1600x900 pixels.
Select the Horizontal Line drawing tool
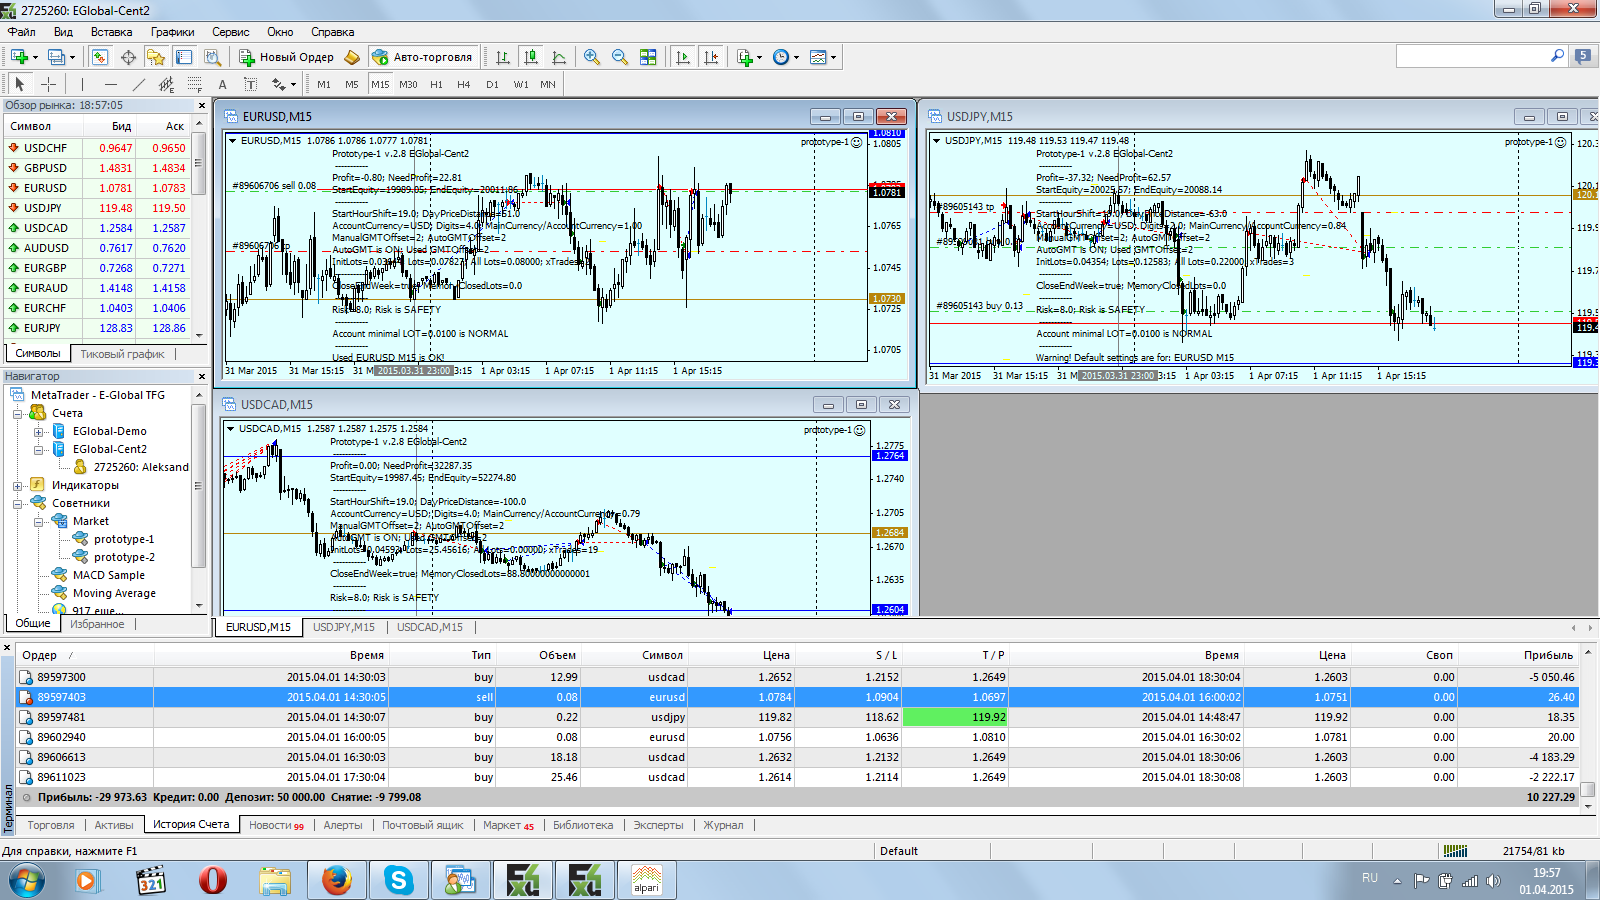(110, 84)
